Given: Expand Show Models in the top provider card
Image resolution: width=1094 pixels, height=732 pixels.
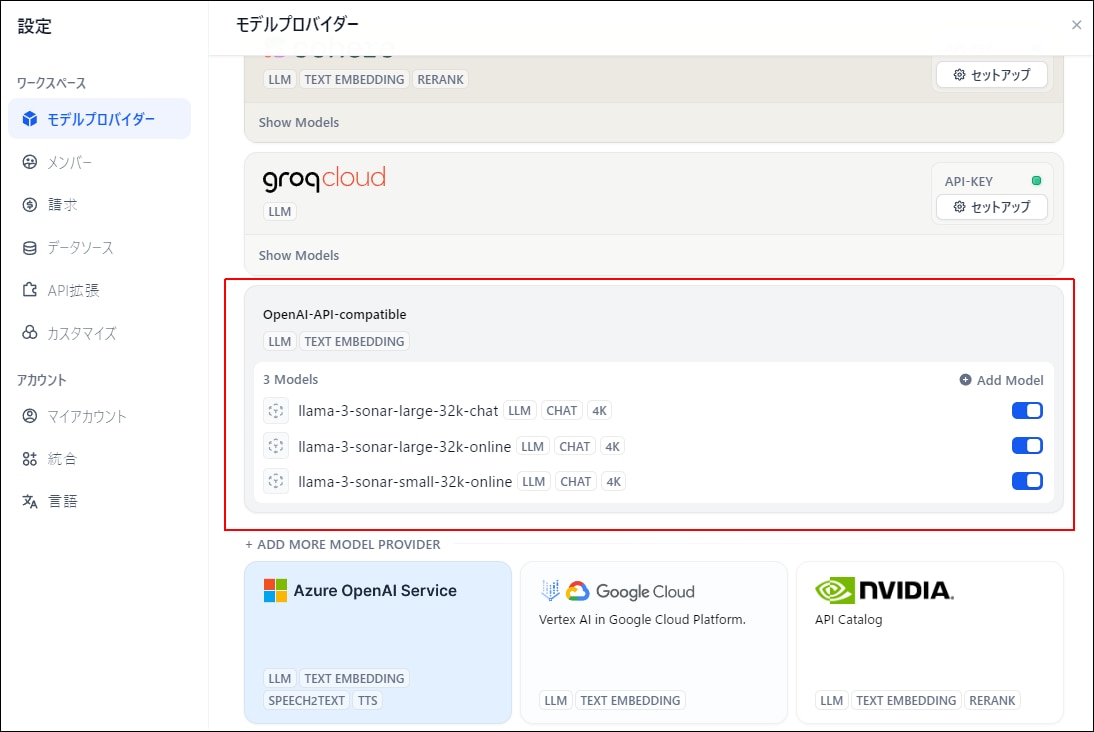Looking at the screenshot, I should coord(299,122).
